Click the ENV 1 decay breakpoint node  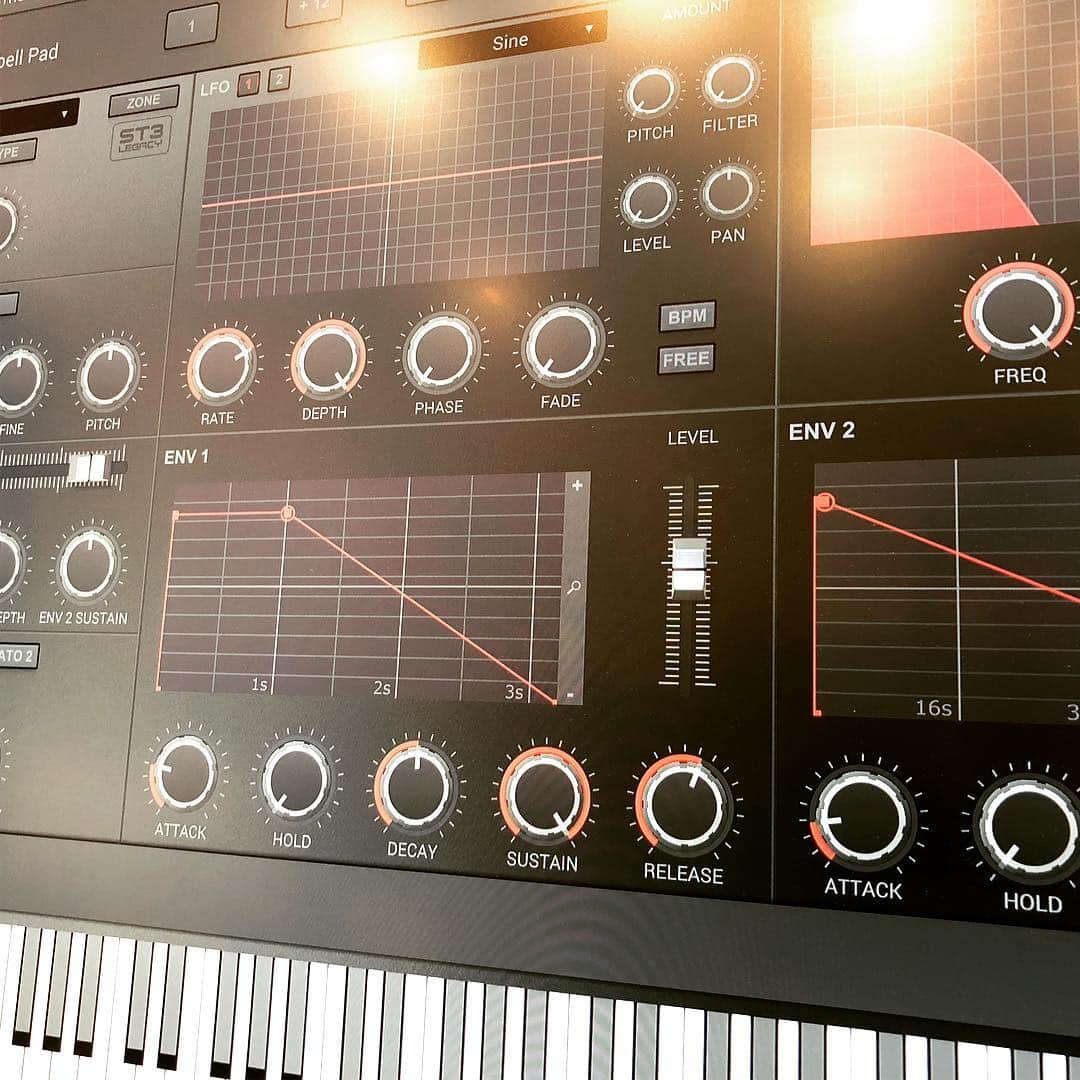tap(288, 513)
